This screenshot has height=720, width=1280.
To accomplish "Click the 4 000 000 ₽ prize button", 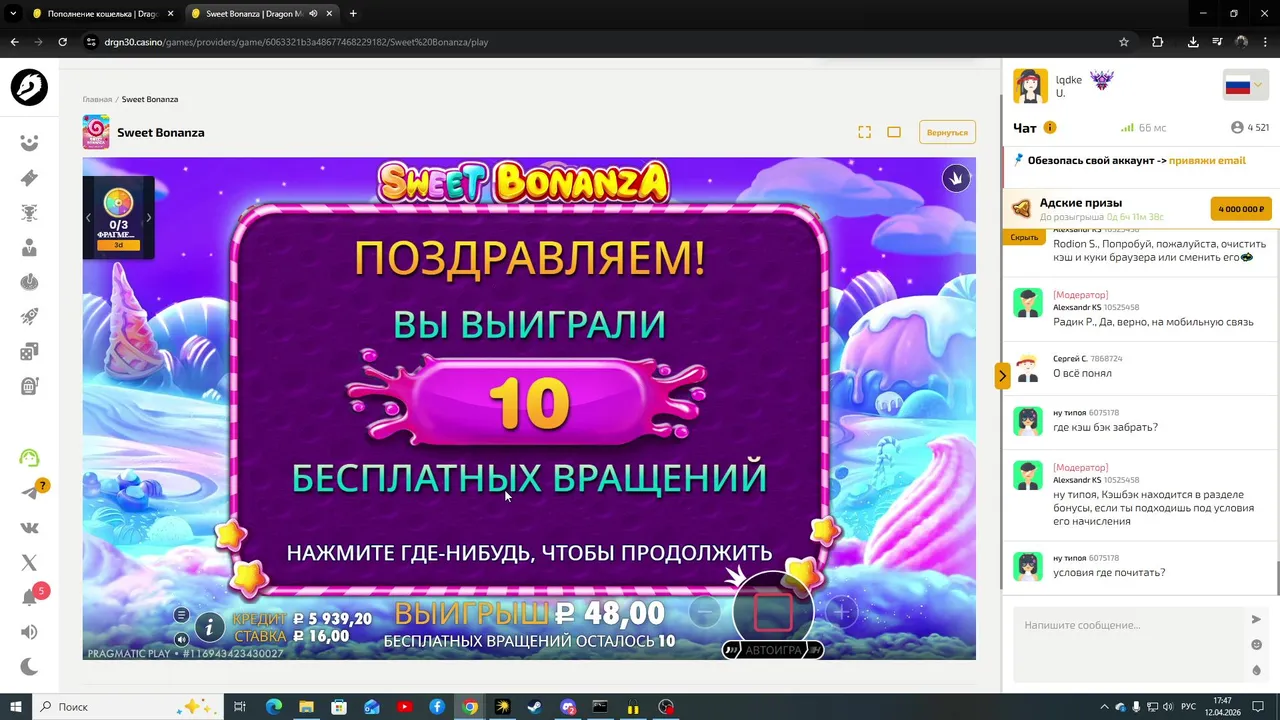I will click(x=1241, y=209).
